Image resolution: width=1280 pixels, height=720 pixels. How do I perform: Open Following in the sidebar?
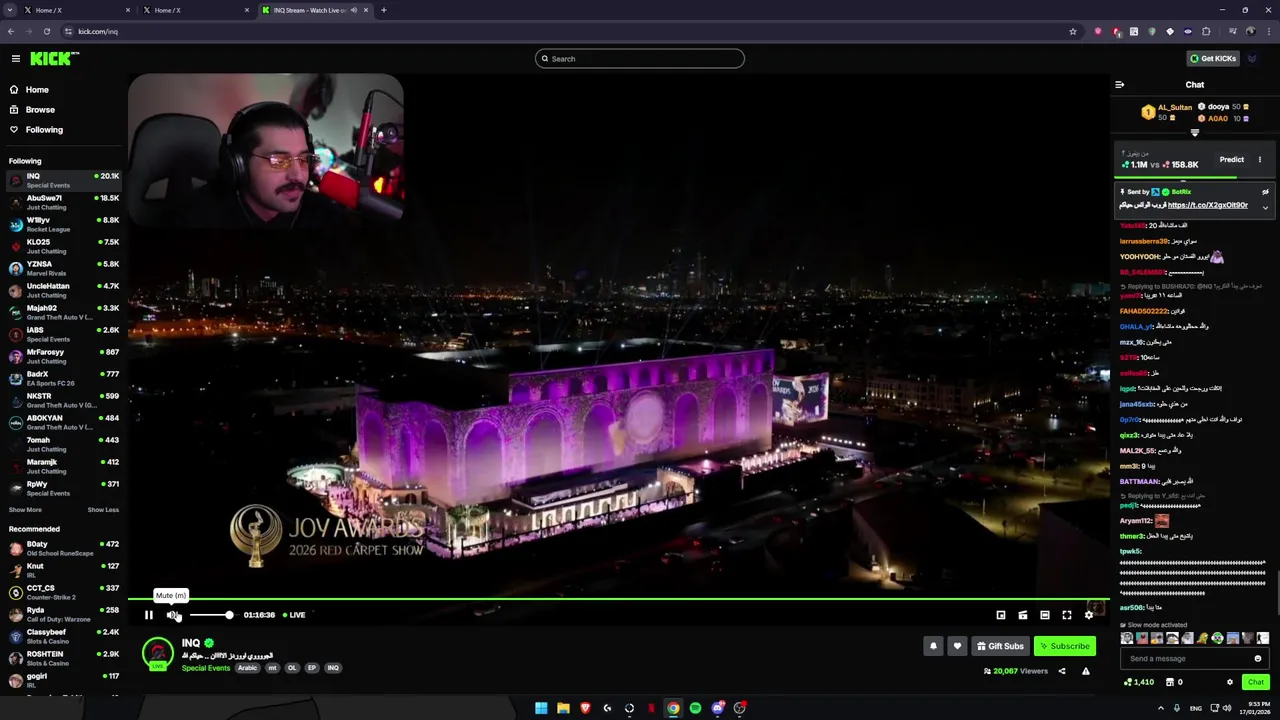click(x=44, y=130)
